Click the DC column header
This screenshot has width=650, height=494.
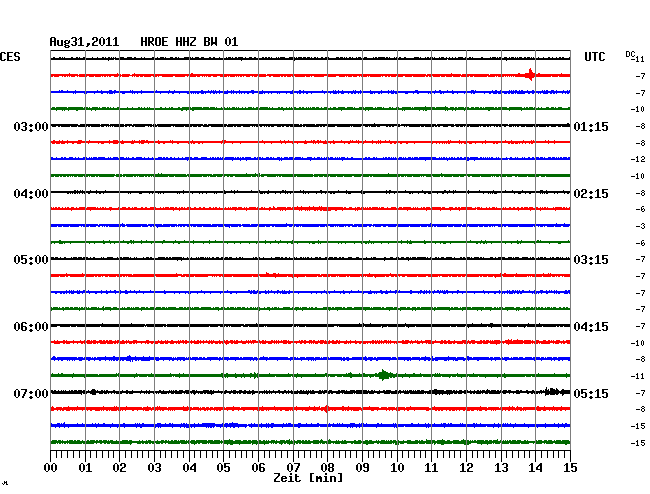tap(630, 54)
